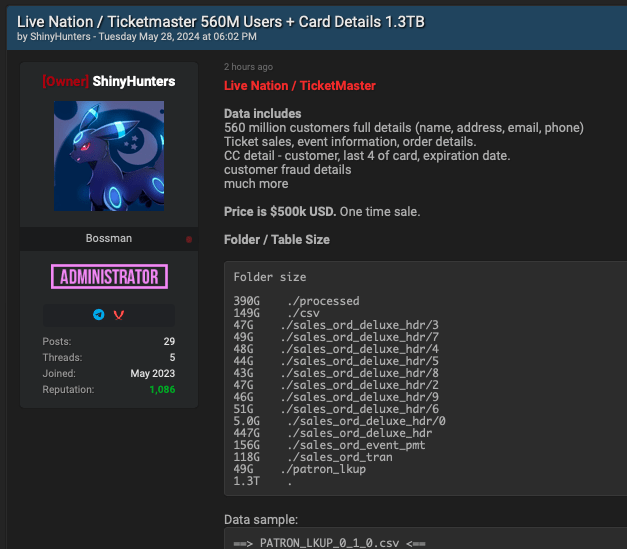The height and width of the screenshot is (549, 627).
Task: Click the 'CC detail - customer' line
Action: point(367,156)
